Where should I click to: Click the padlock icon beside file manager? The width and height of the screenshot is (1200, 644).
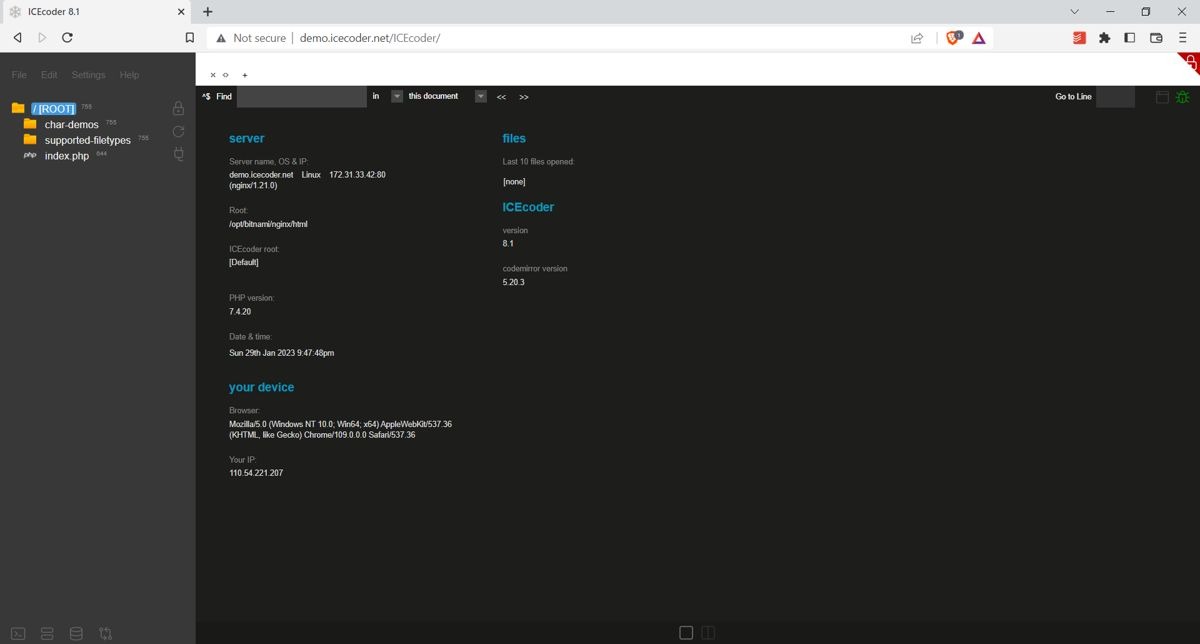[x=178, y=108]
